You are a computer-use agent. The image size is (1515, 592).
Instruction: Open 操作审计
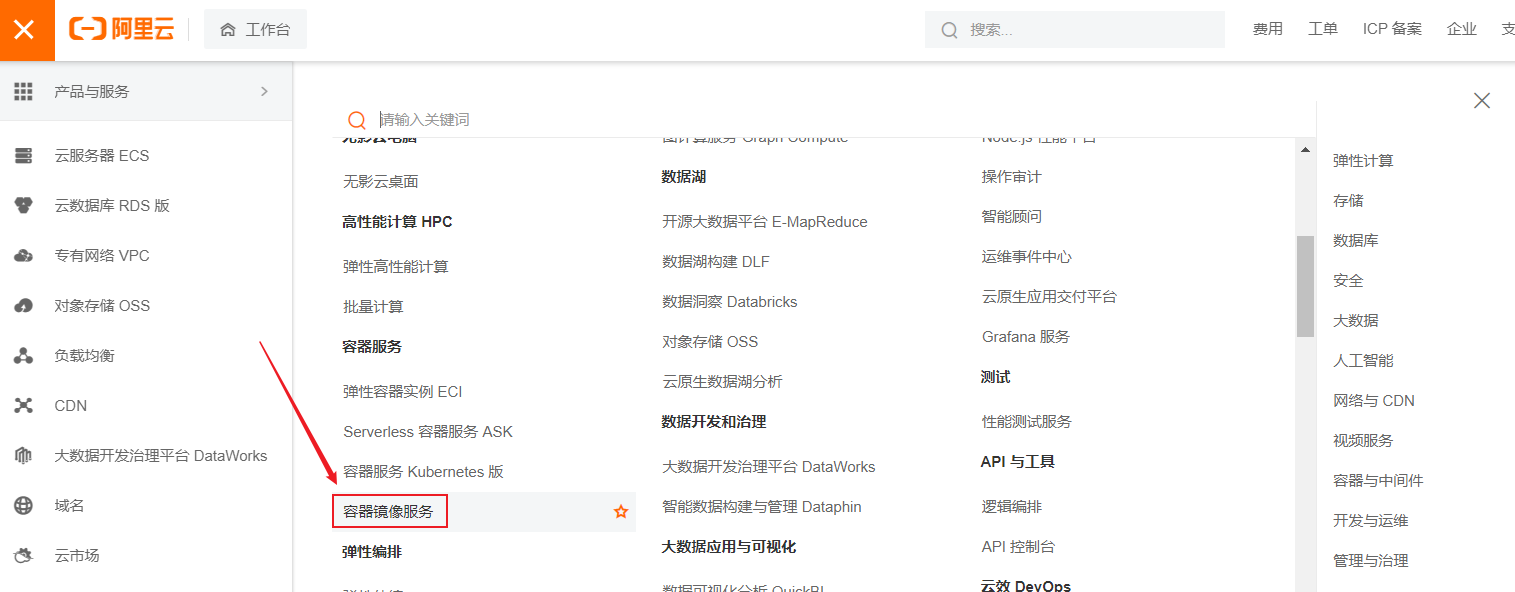(1012, 177)
